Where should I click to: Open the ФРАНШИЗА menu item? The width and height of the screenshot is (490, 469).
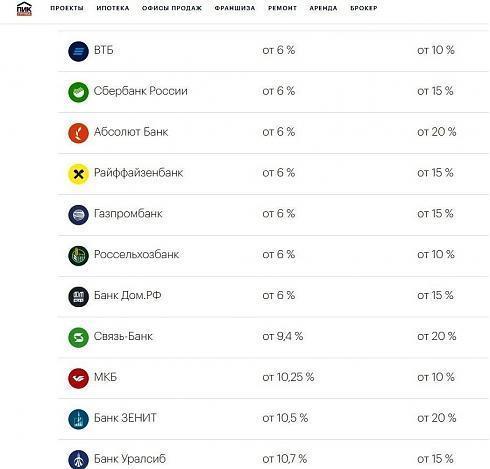235,8
